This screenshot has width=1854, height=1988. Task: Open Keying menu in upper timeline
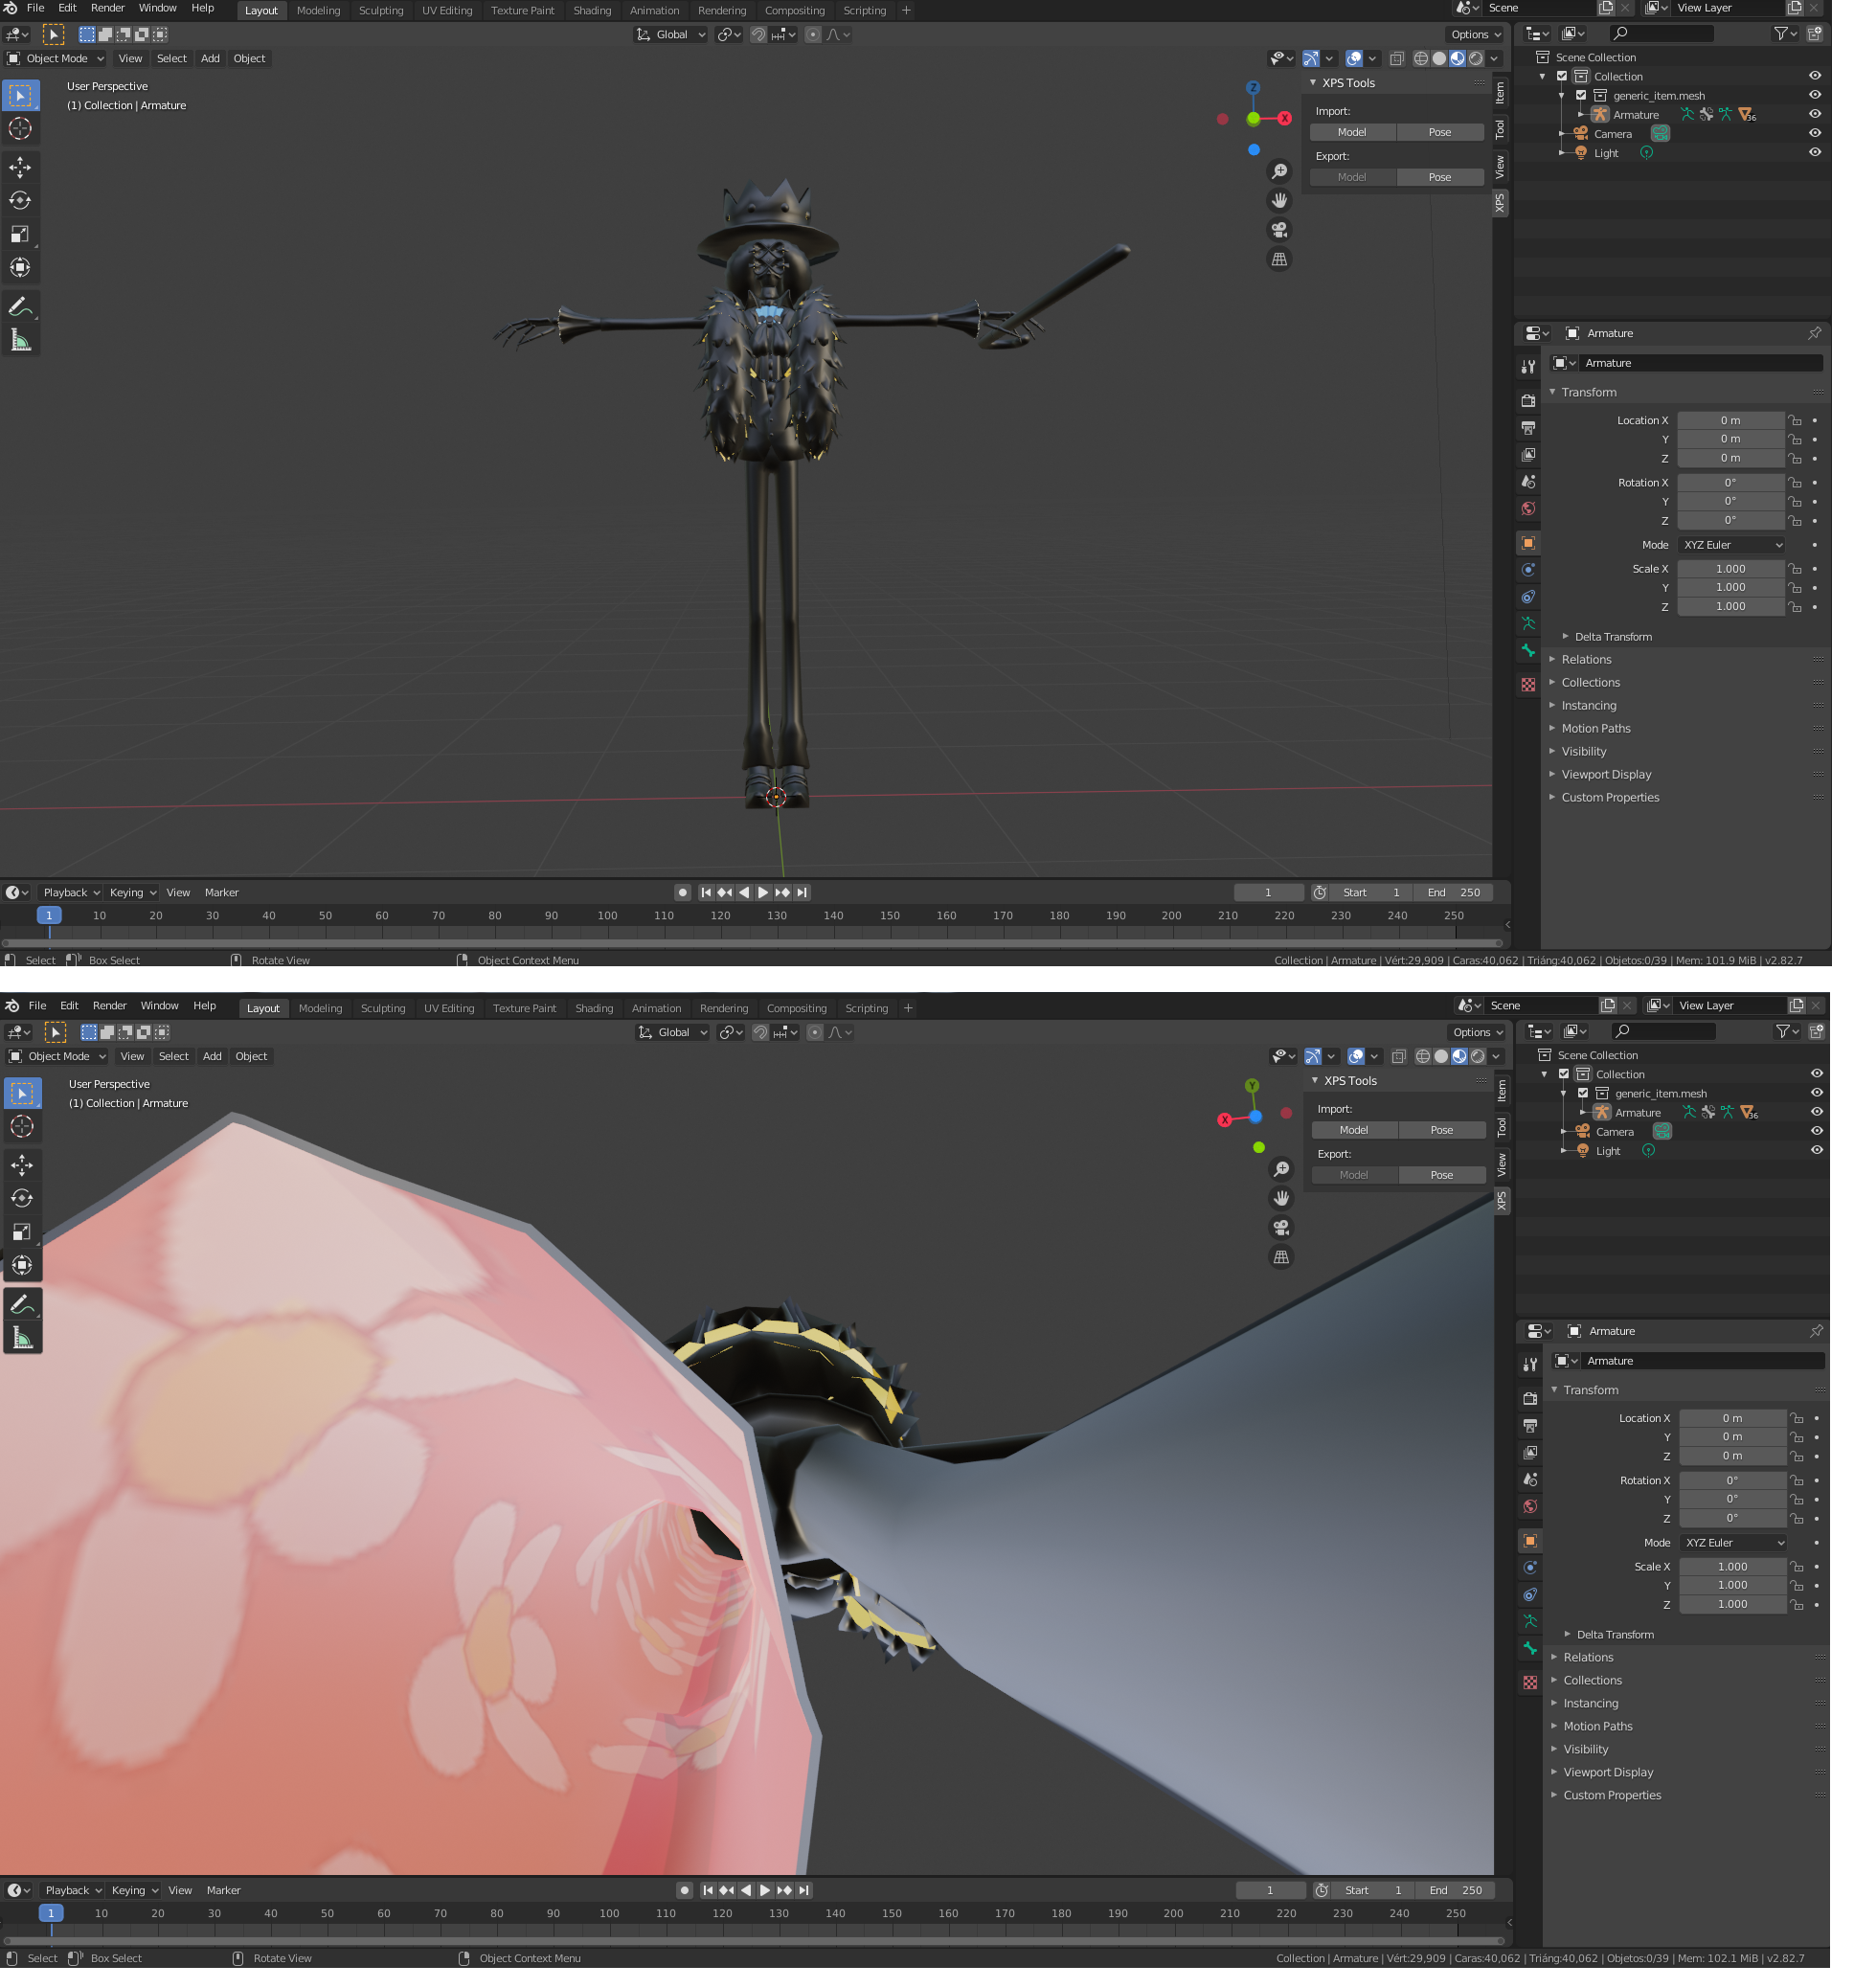point(132,893)
